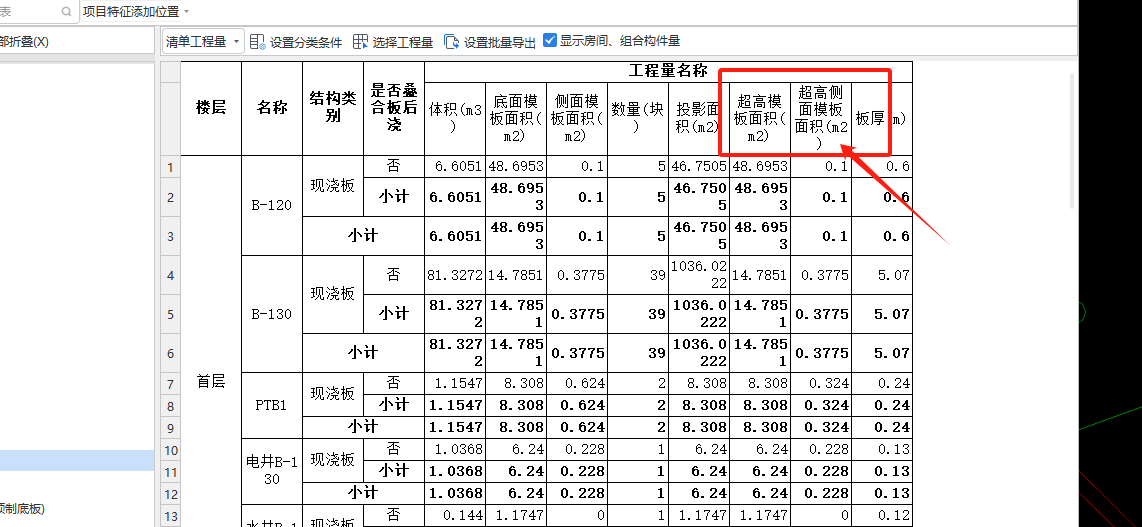This screenshot has height=527, width=1142.
Task: Click quantity 39 in row 4
Action: point(638,275)
